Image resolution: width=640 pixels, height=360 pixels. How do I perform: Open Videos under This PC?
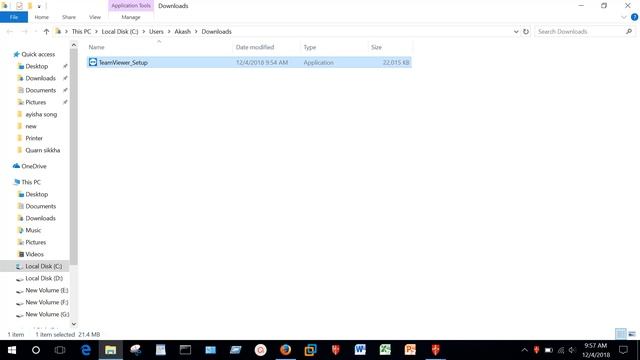pos(34,254)
